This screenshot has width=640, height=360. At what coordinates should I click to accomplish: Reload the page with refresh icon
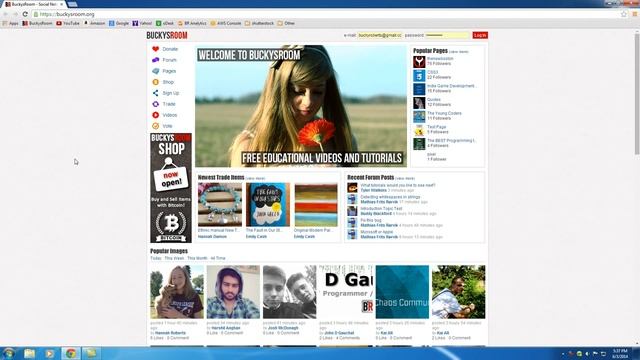(25, 14)
